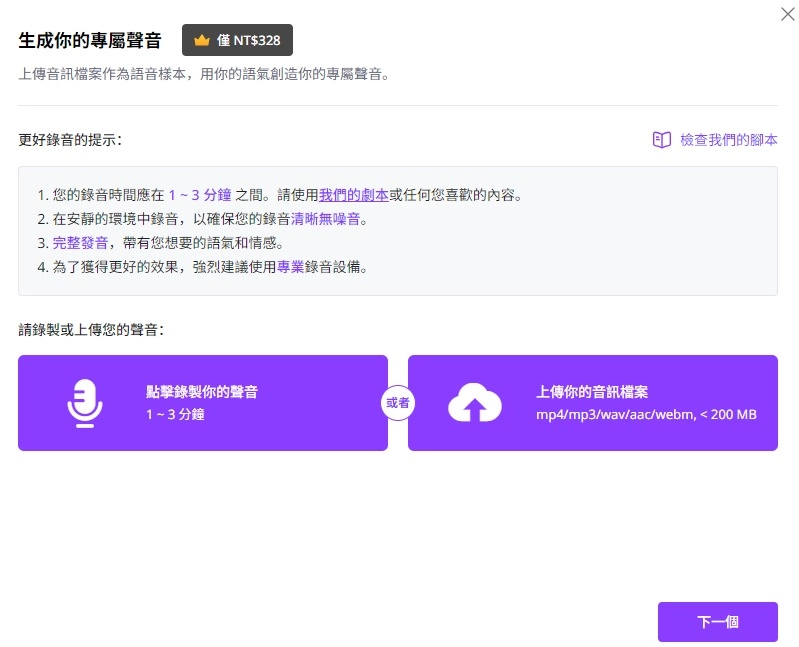799x647 pixels.
Task: Close the dialog with the X icon
Action: tap(787, 14)
